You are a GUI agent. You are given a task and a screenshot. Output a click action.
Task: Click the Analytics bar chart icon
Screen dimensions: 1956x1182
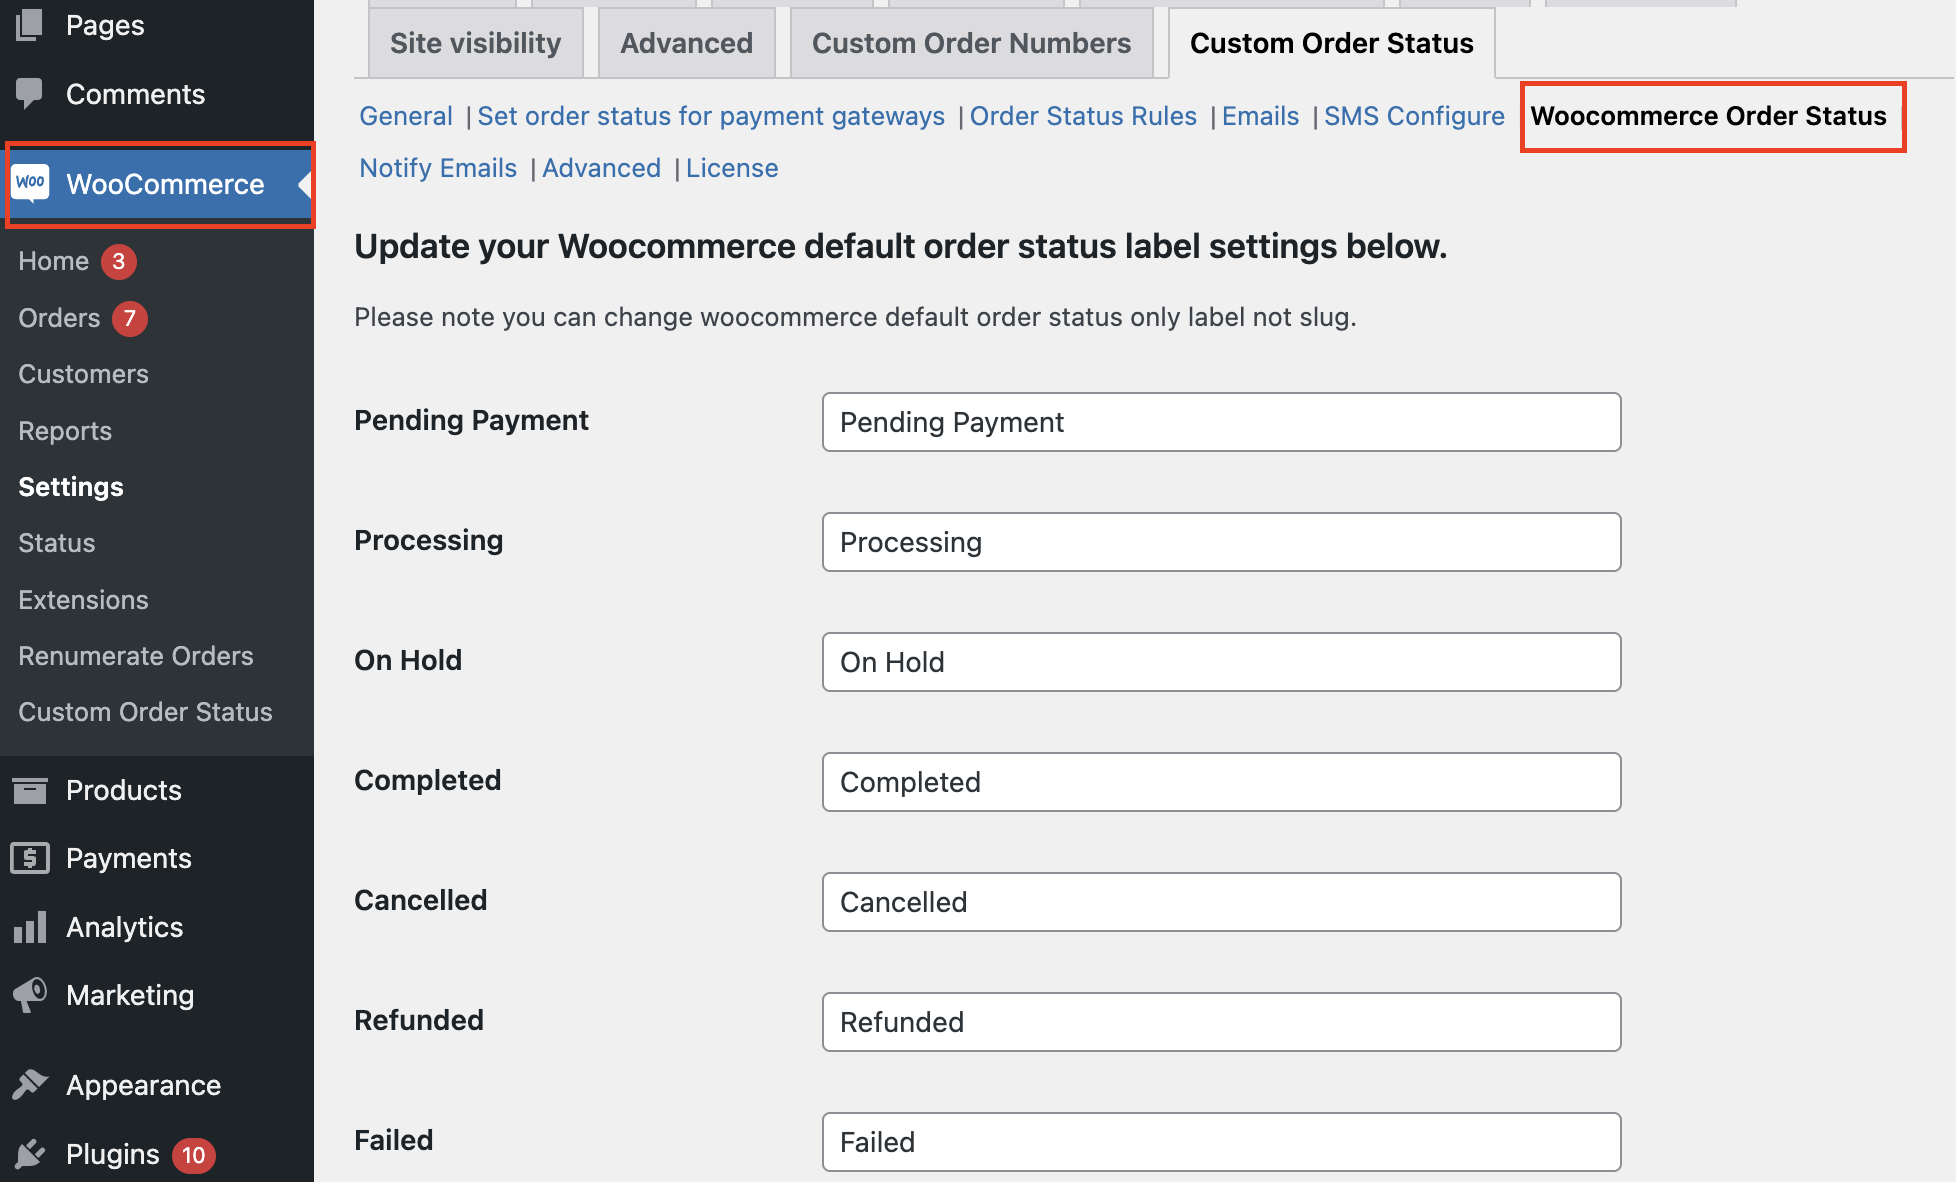click(30, 927)
